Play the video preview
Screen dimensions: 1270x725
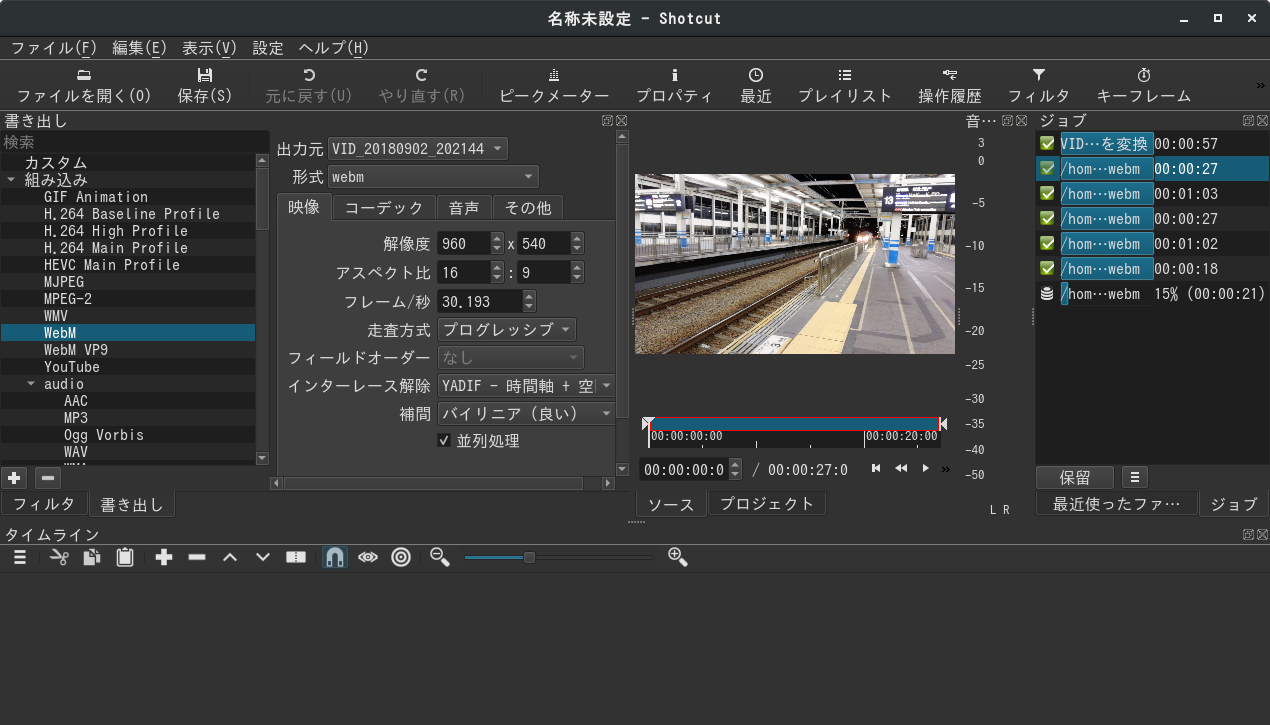coord(926,468)
